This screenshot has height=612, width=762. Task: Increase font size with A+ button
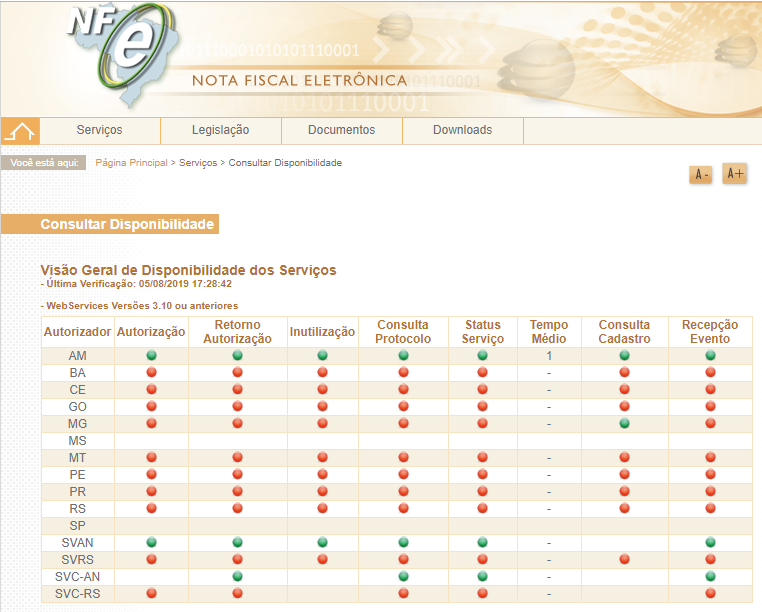pyautogui.click(x=734, y=173)
